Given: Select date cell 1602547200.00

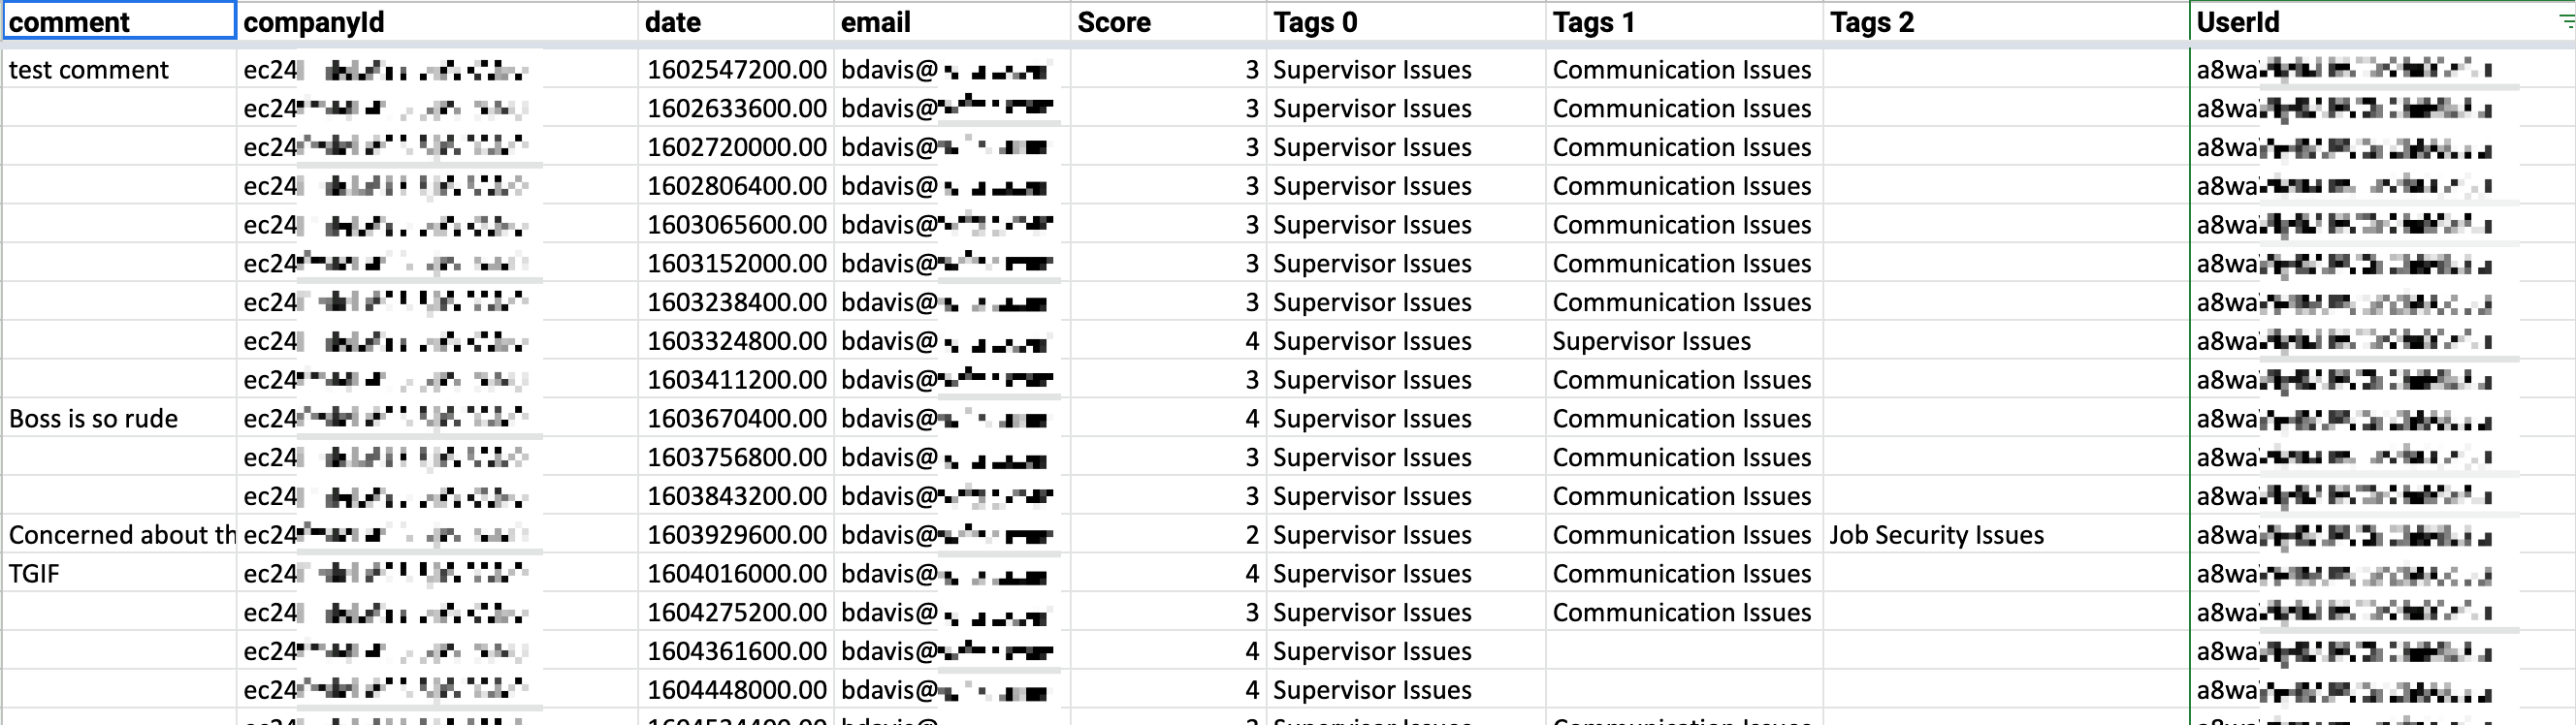Looking at the screenshot, I should click(x=736, y=69).
